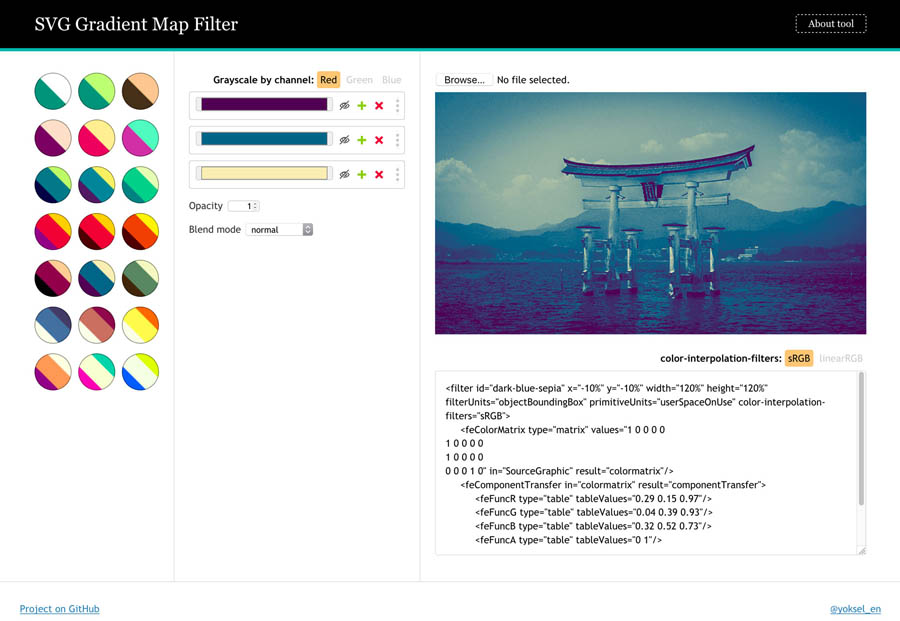The image size is (900, 621).
Task: Click the green plus on the teal-blue color row
Action: pyautogui.click(x=362, y=140)
